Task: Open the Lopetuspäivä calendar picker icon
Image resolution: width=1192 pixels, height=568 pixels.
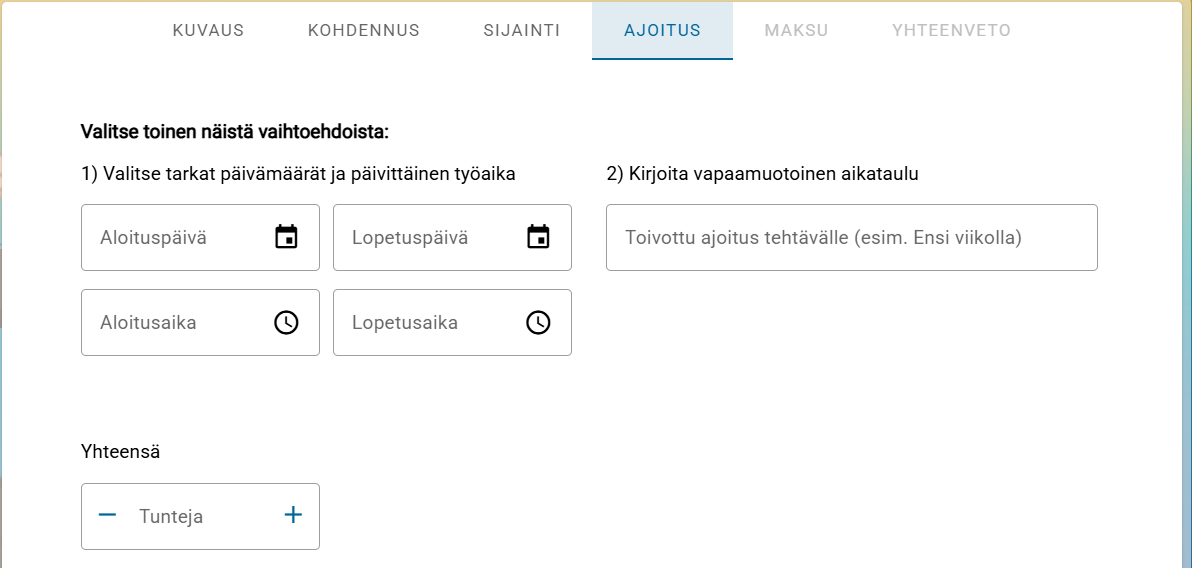Action: click(539, 237)
